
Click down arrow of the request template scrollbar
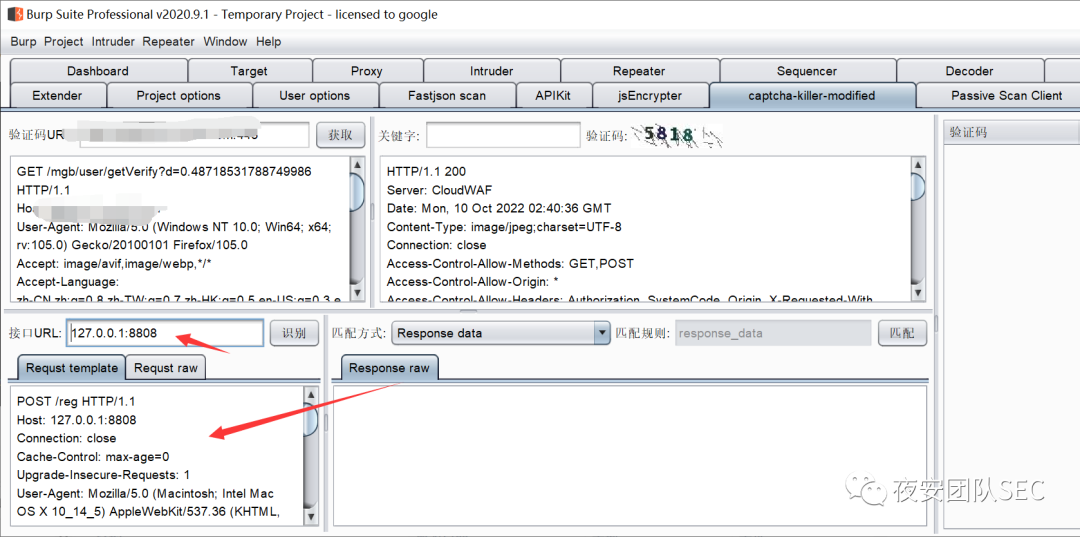[311, 516]
